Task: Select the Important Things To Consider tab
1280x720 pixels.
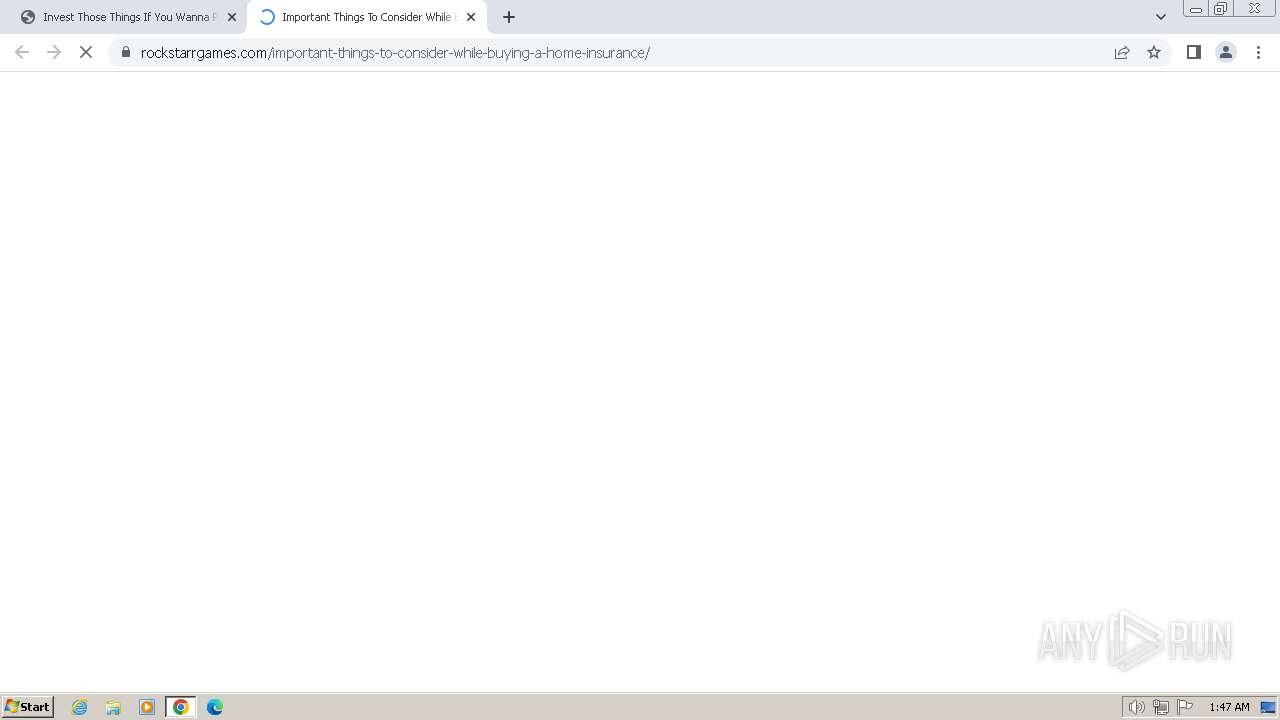Action: point(366,17)
